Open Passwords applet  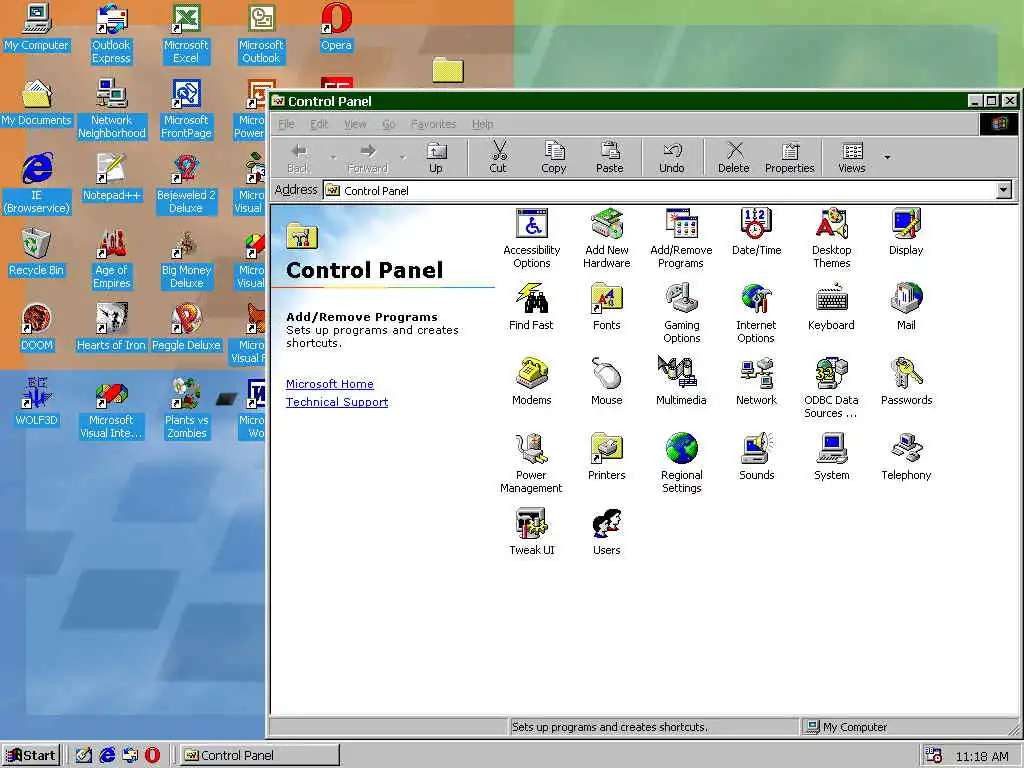[906, 382]
